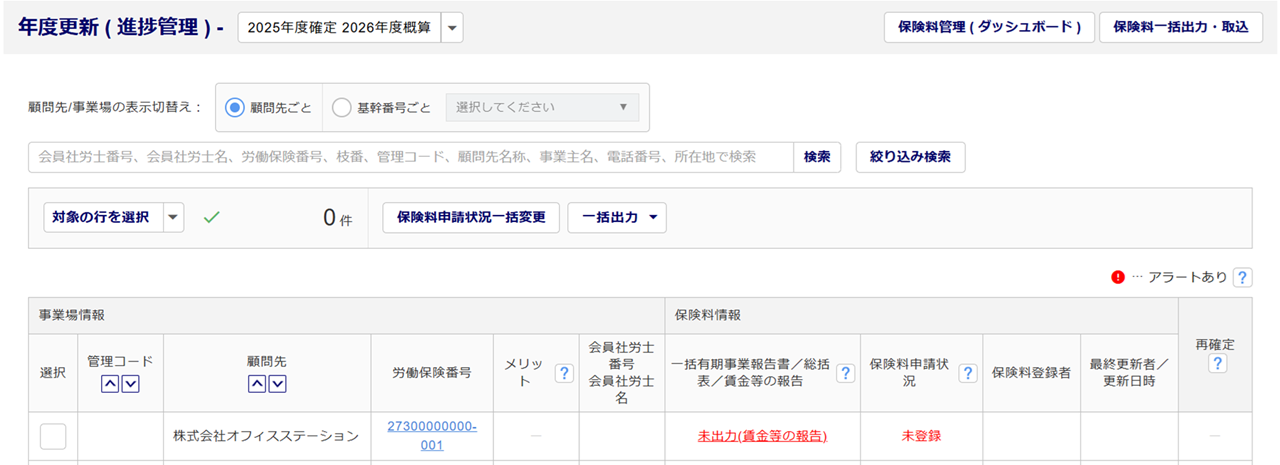Open 保険料管理 (ダッシュボード)
Image resolution: width=1280 pixels, height=465 pixels.
(987, 27)
